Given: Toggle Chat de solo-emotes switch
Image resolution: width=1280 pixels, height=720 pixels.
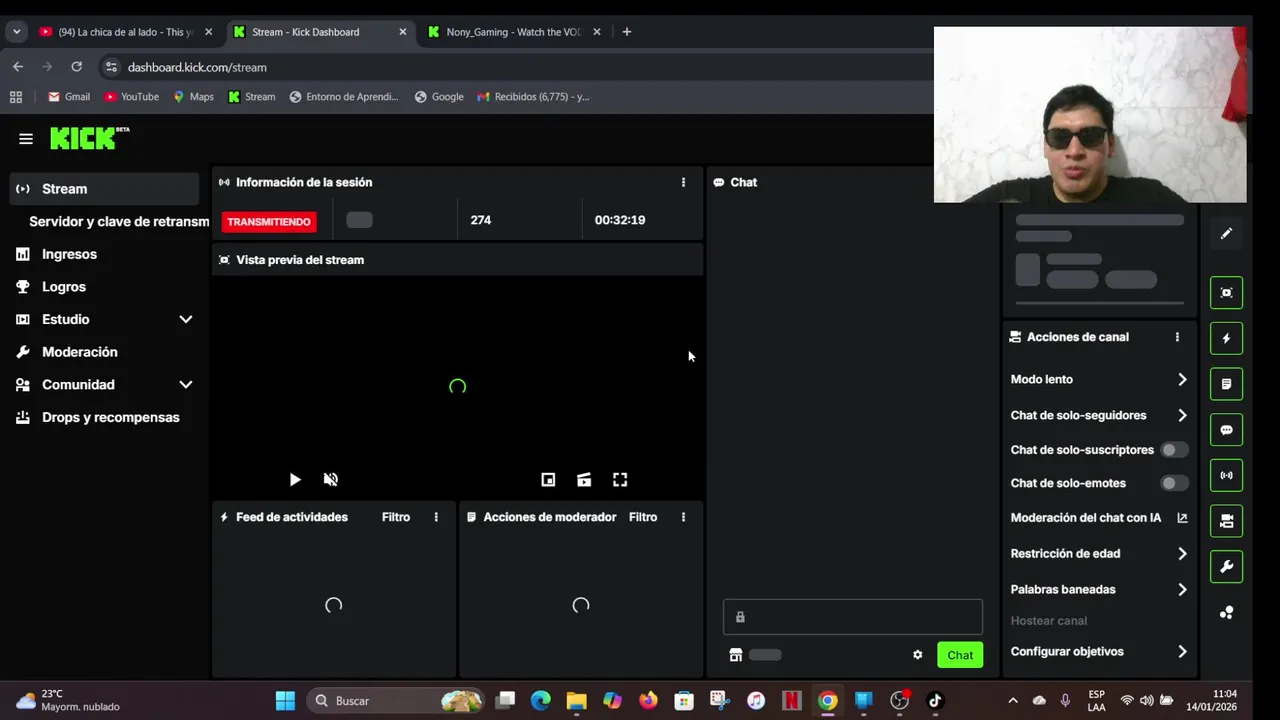Looking at the screenshot, I should pos(1174,483).
